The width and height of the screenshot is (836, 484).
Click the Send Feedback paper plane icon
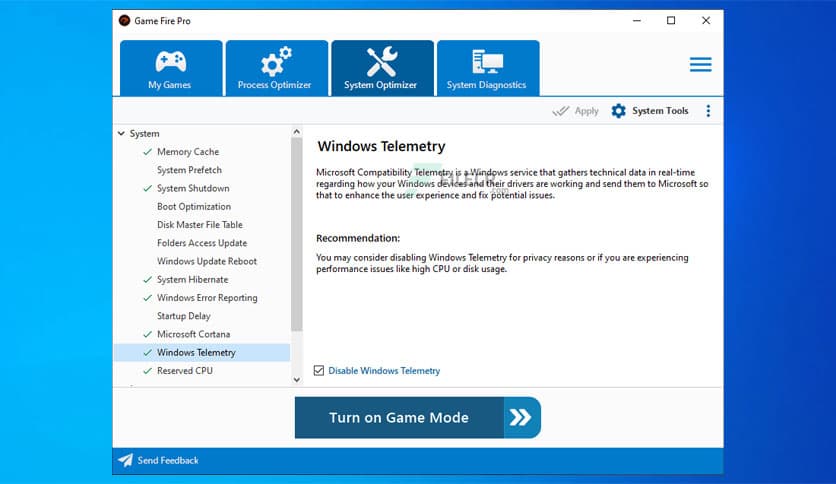pos(125,460)
